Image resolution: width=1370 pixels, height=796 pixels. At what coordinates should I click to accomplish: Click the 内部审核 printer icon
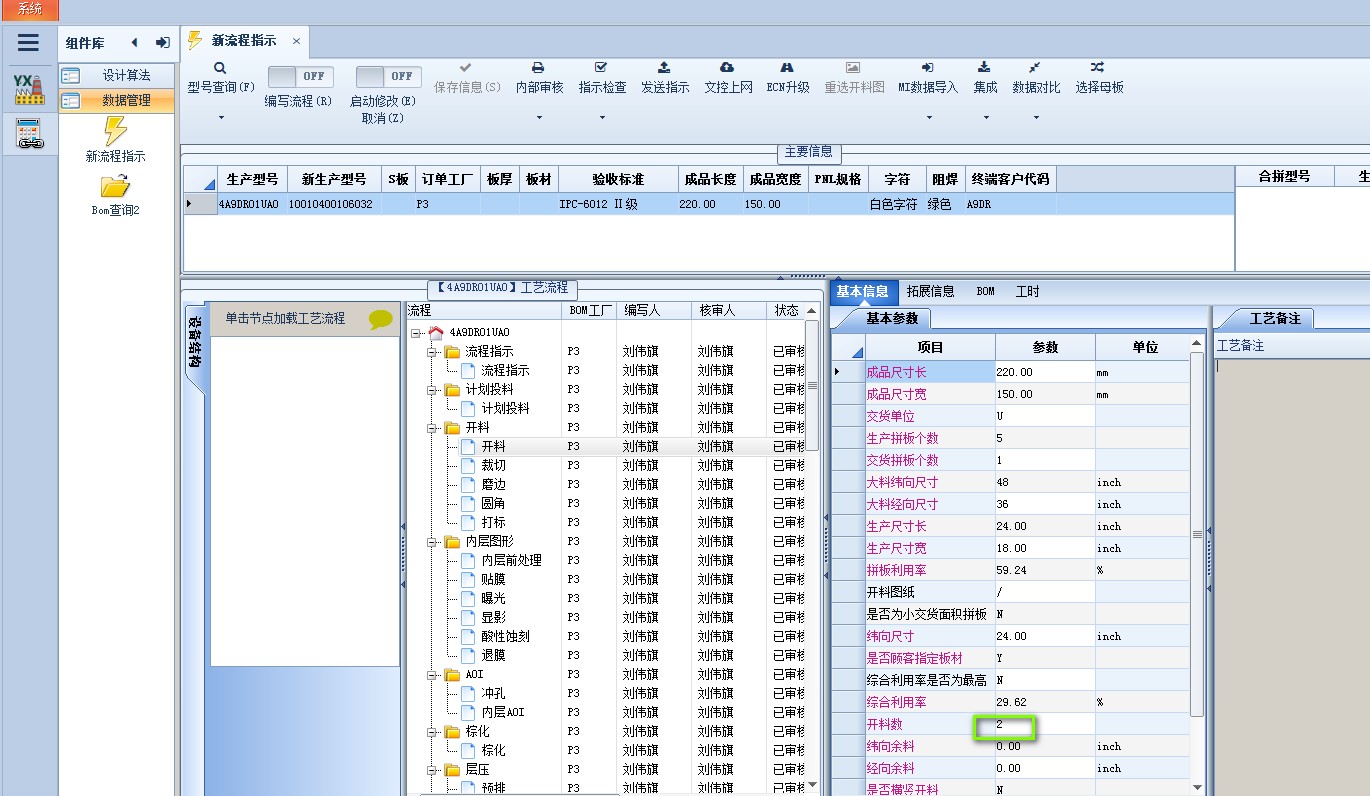point(538,68)
